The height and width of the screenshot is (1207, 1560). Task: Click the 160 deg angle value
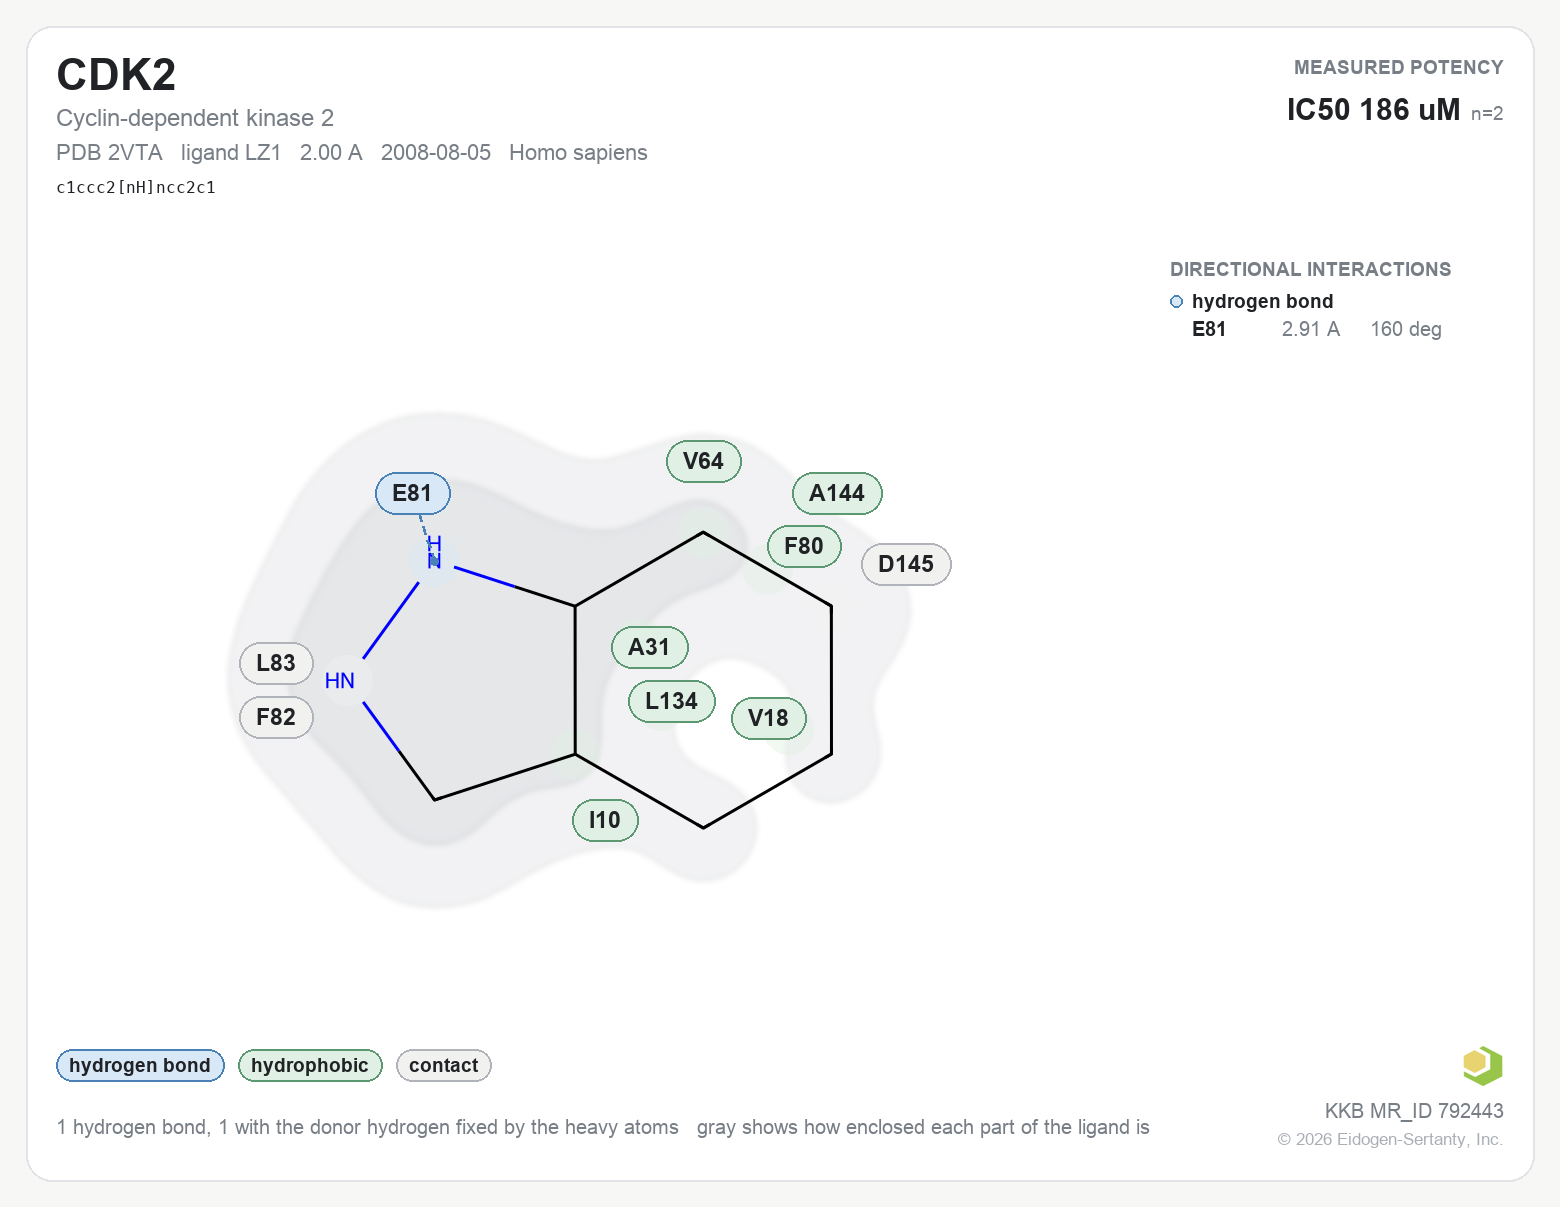1406,329
